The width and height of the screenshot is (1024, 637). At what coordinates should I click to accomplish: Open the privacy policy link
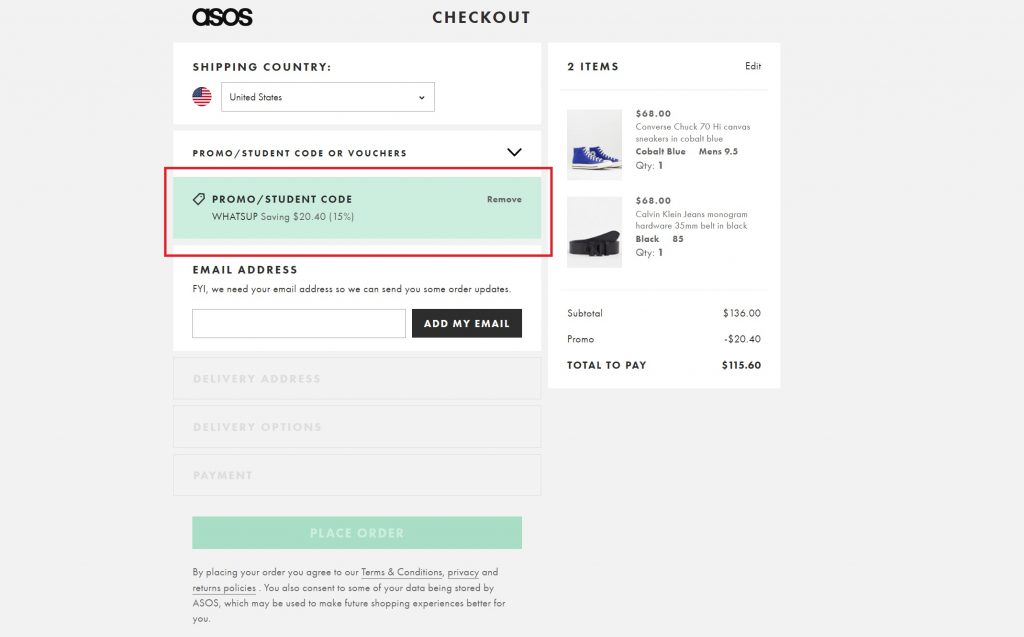tap(463, 572)
